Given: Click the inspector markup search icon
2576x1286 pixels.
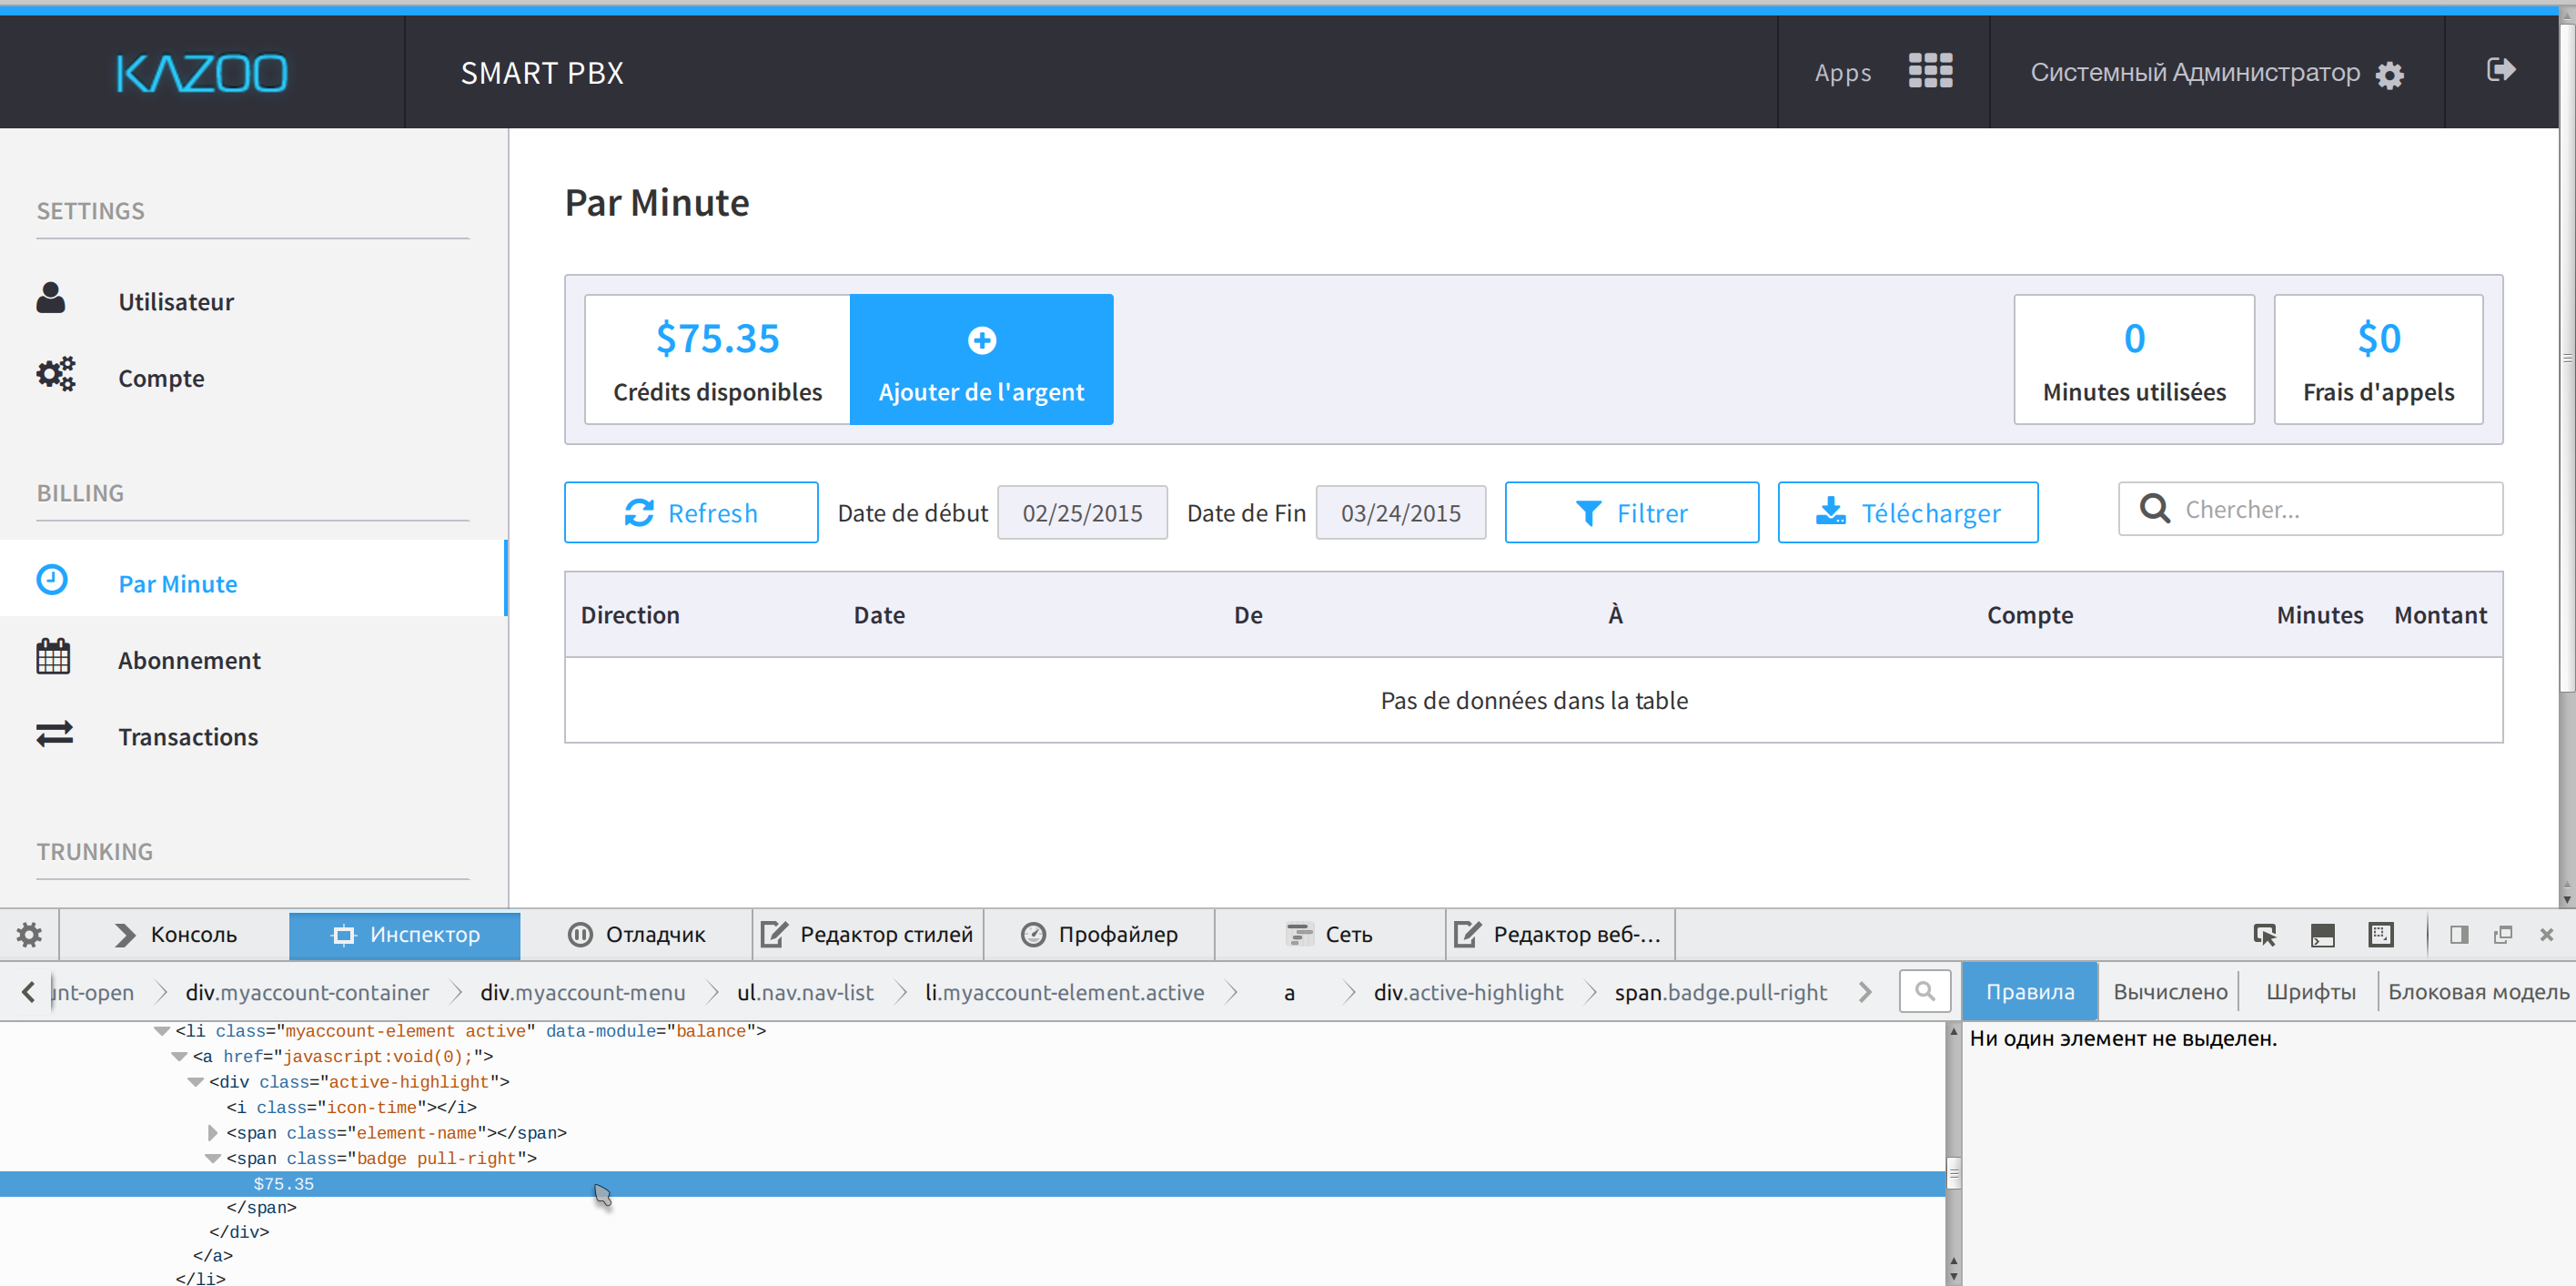Looking at the screenshot, I should pyautogui.click(x=1925, y=992).
